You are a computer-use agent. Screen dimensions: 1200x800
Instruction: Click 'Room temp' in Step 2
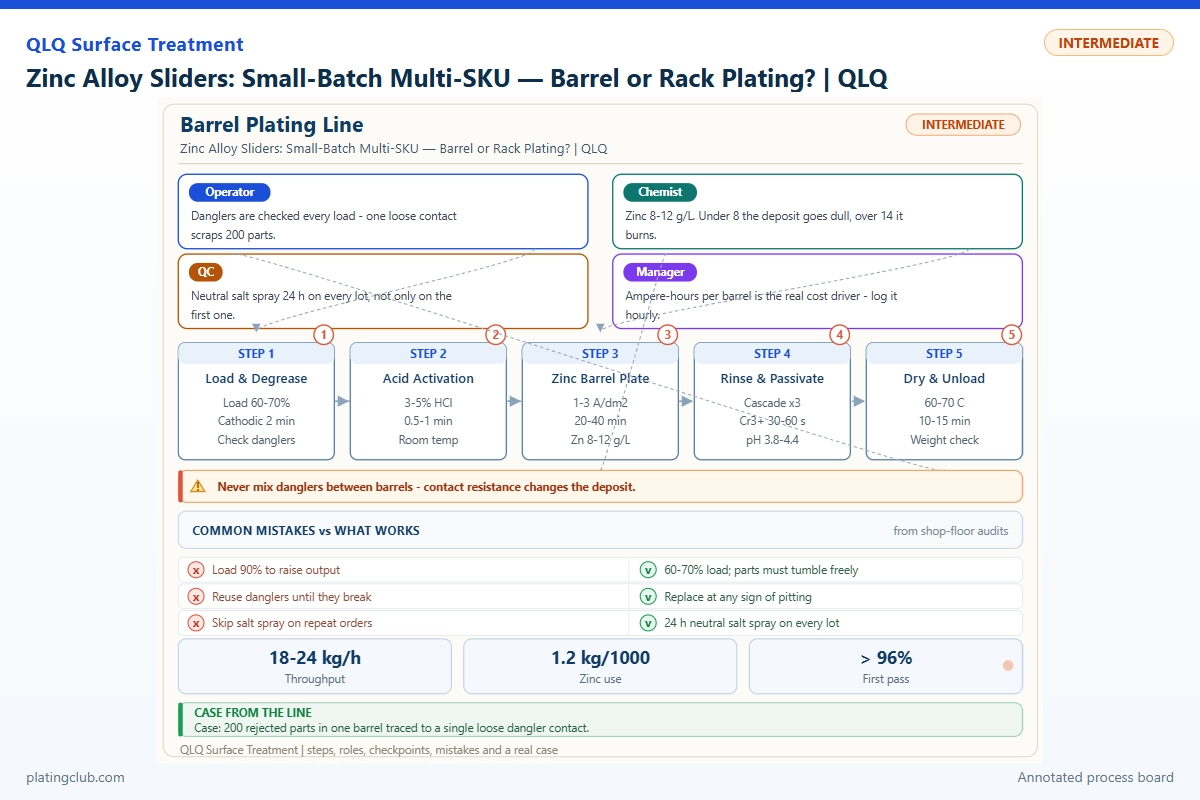(x=428, y=440)
